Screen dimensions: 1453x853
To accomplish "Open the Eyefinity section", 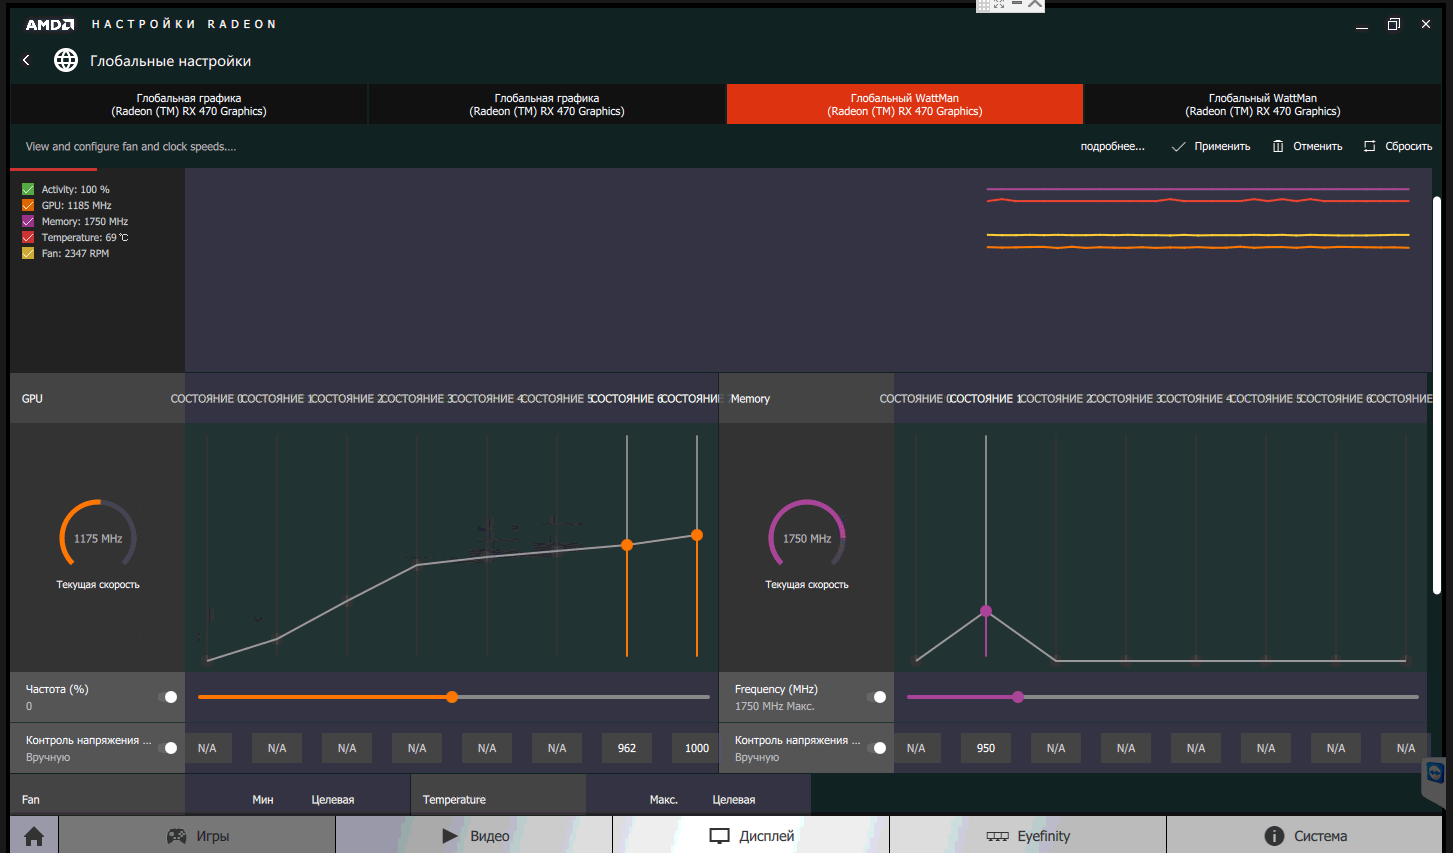I will tap(1028, 836).
